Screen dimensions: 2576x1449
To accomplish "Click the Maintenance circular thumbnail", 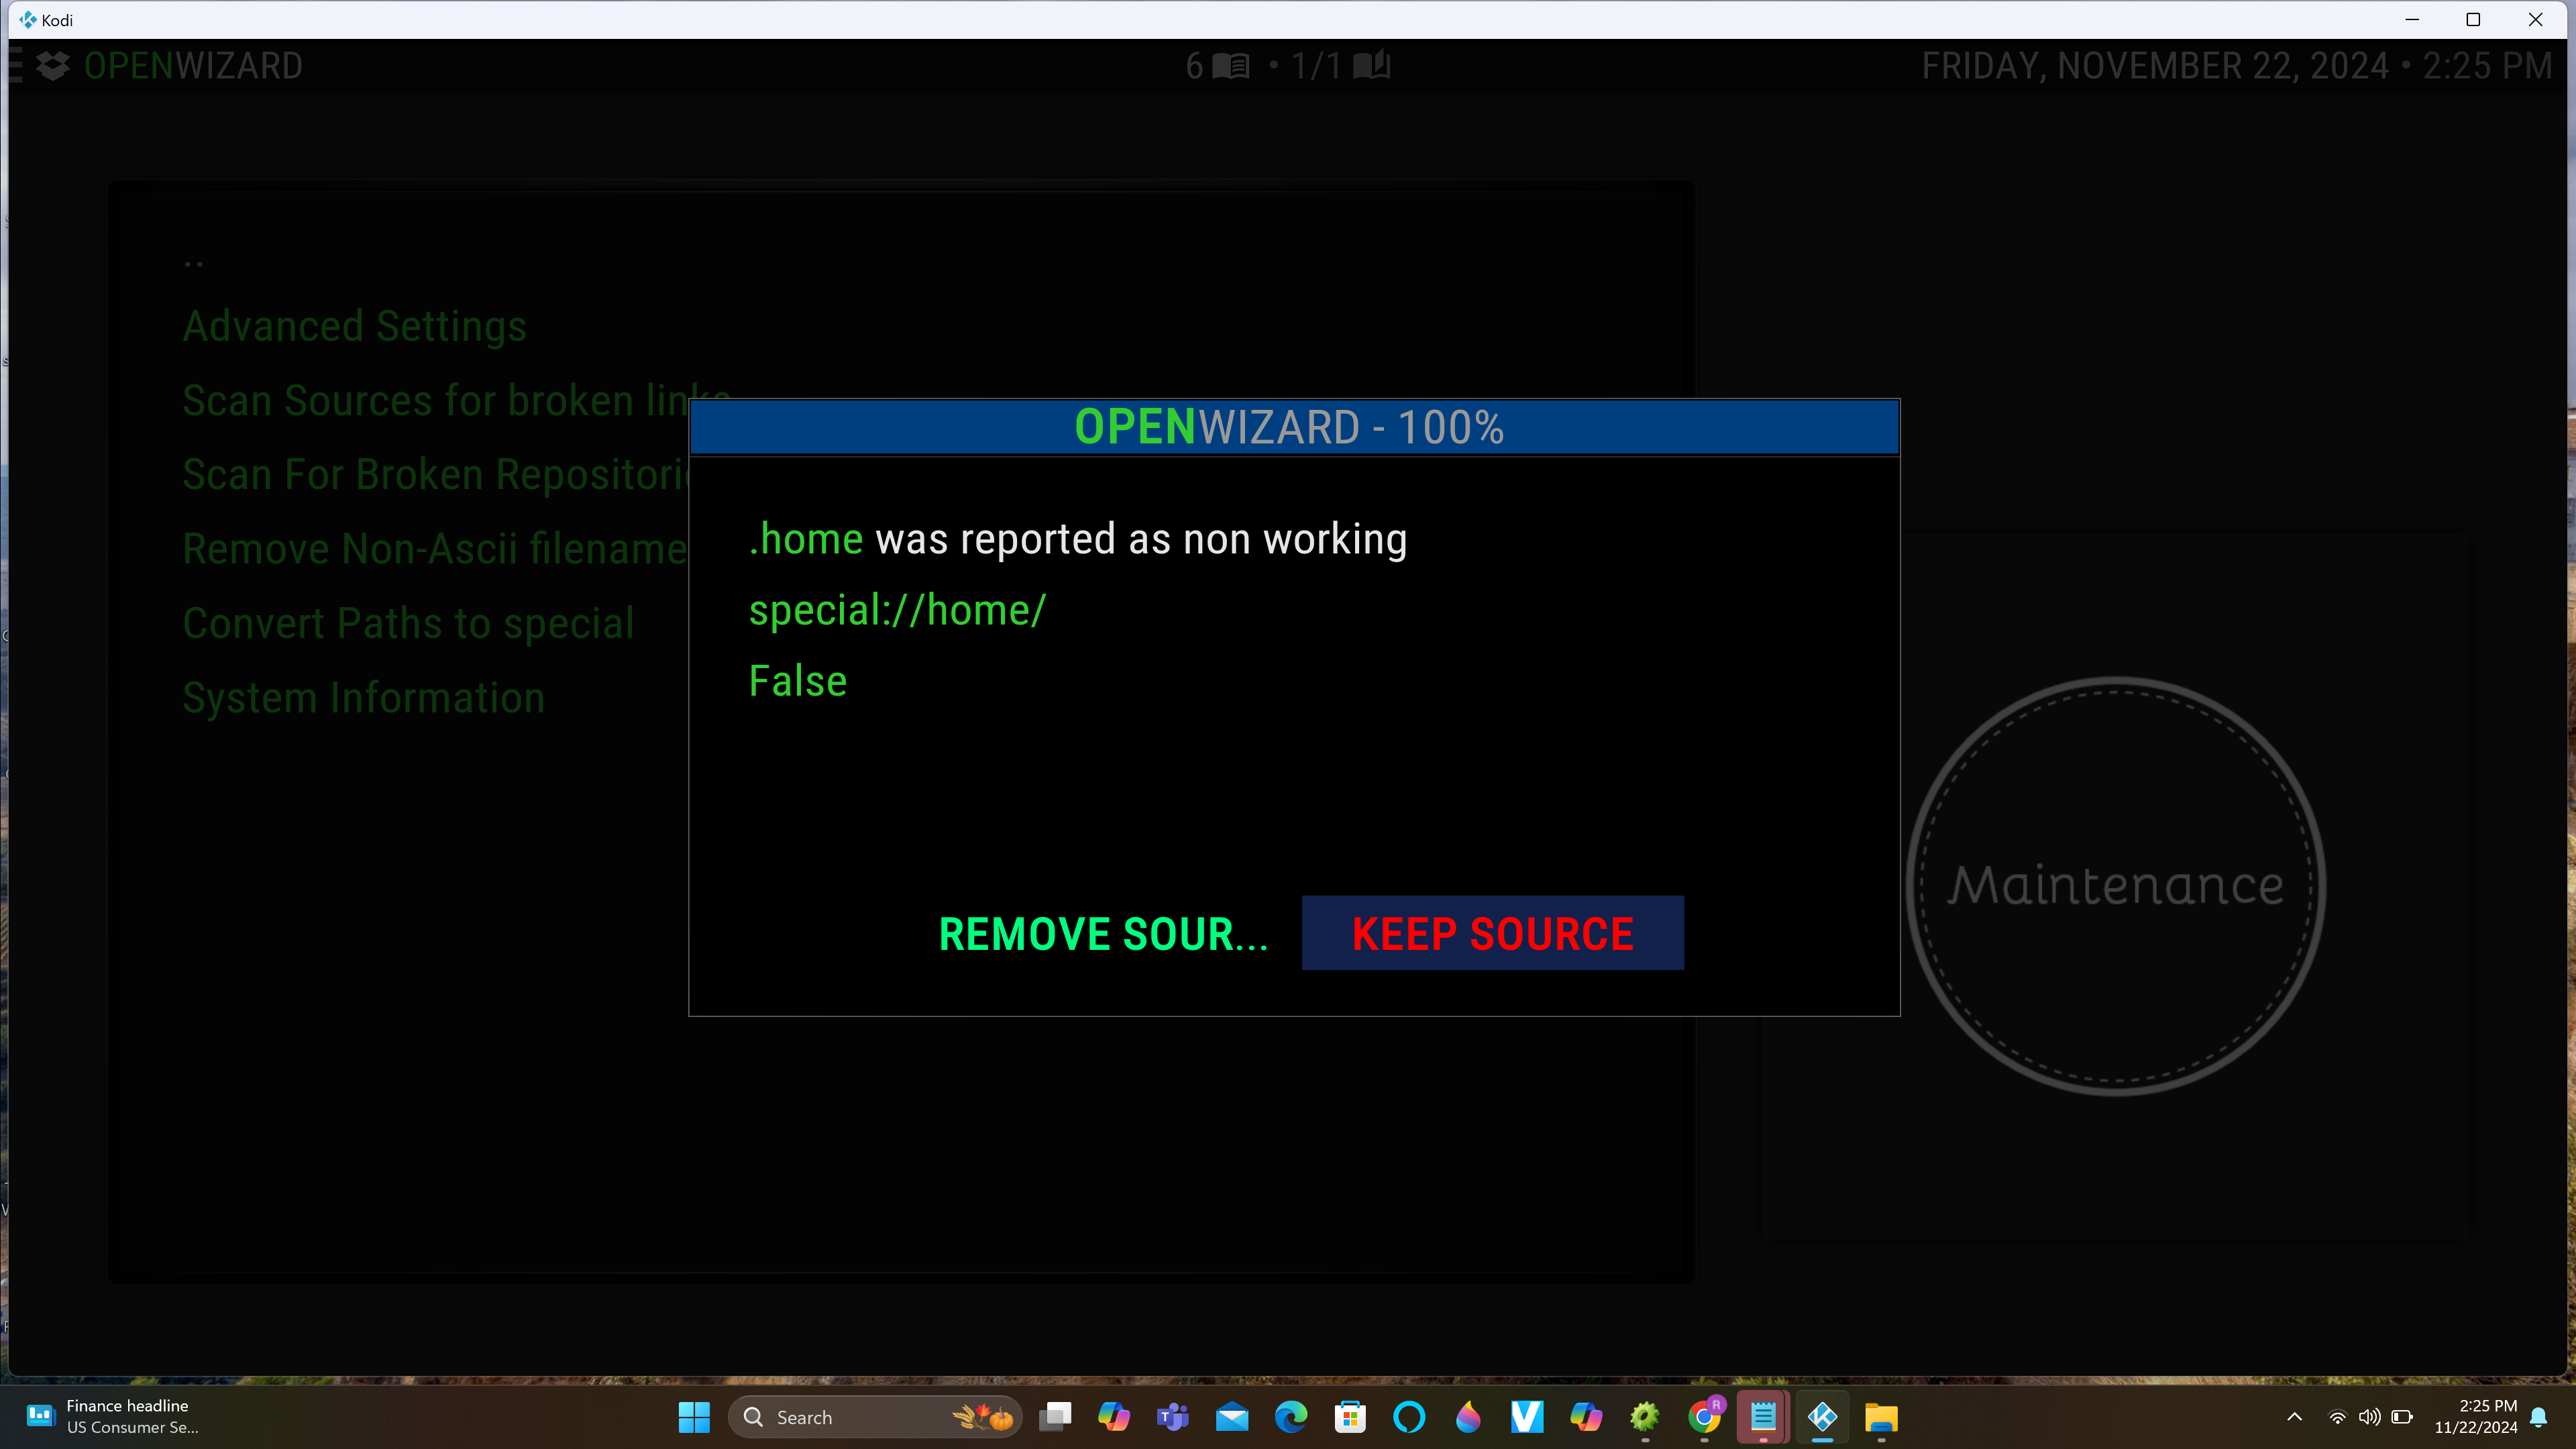I will point(2115,886).
